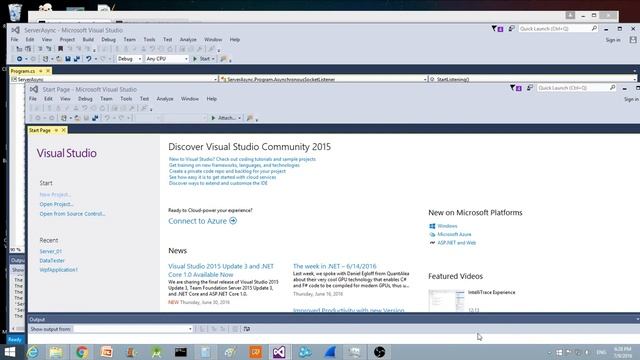The width and height of the screenshot is (640, 360).
Task: Open Tools menu in Start Page window
Action: pos(126,99)
